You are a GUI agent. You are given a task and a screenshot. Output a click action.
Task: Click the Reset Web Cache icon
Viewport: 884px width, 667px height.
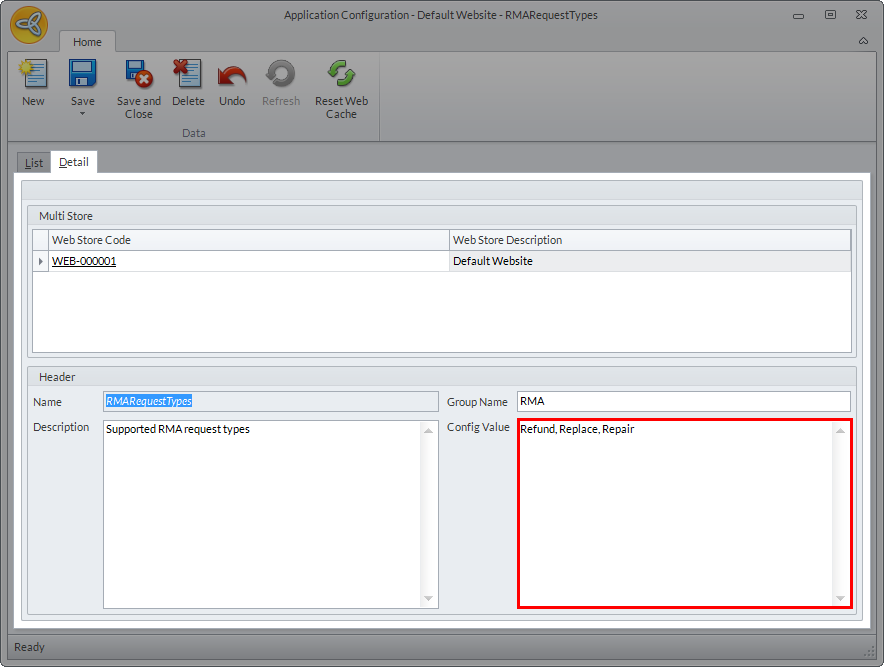pos(341,75)
